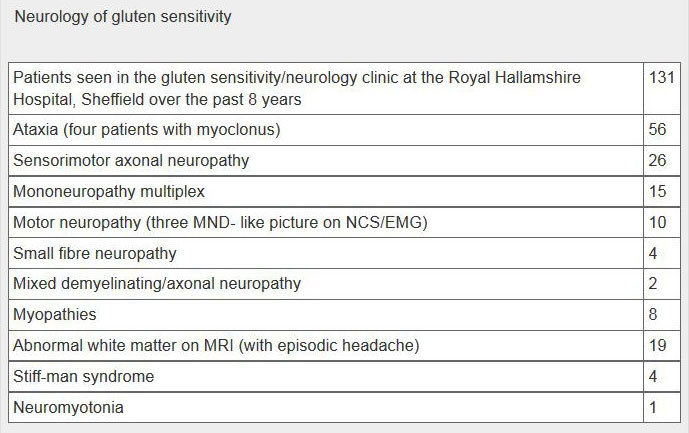Select the Royal Hallamshire Hospital patients row
This screenshot has width=689, height=433.
click(344, 88)
